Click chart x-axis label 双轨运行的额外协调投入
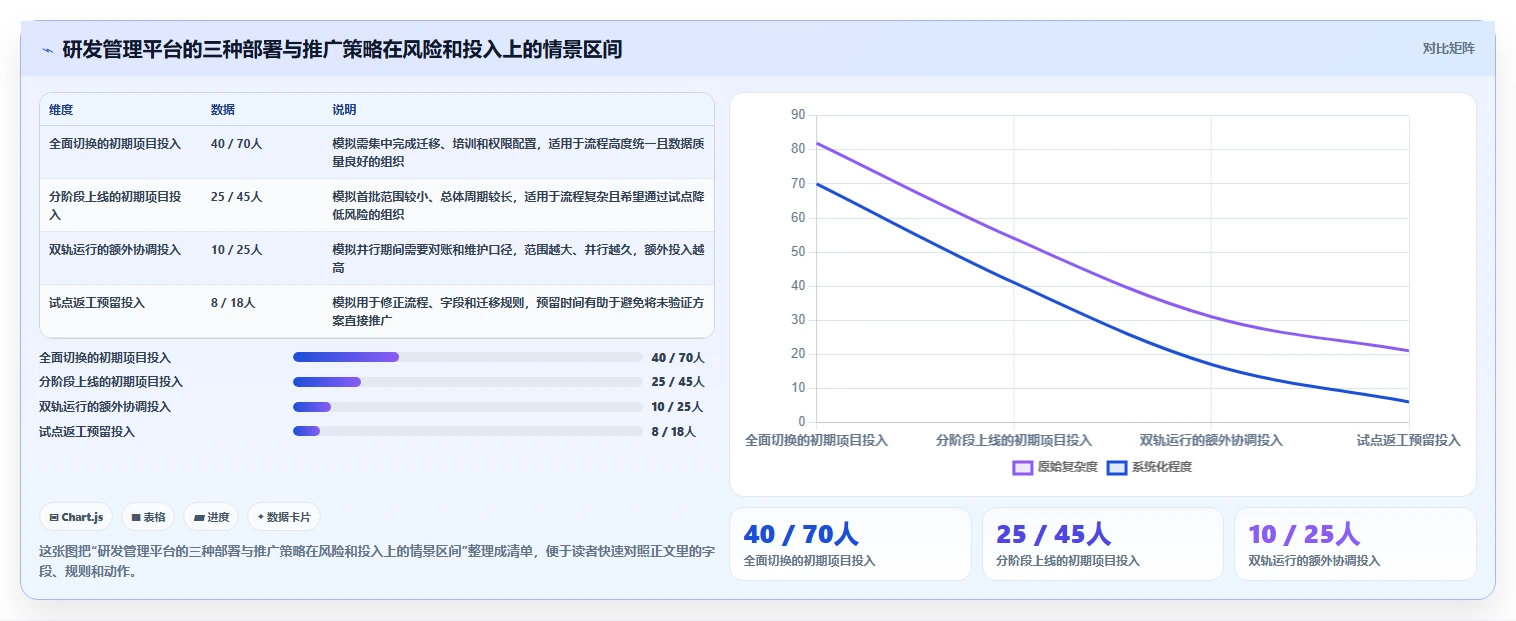Screen dimensions: 1516x621 click(1211, 440)
